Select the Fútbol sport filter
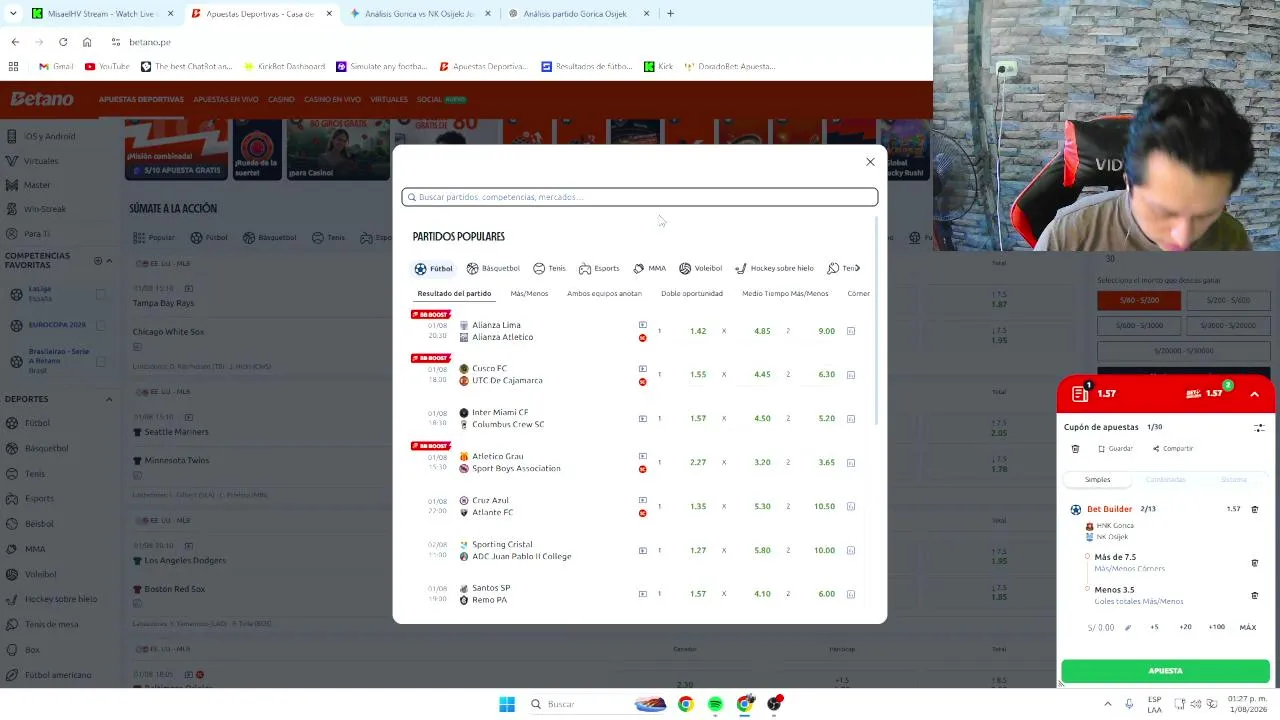 [x=434, y=268]
